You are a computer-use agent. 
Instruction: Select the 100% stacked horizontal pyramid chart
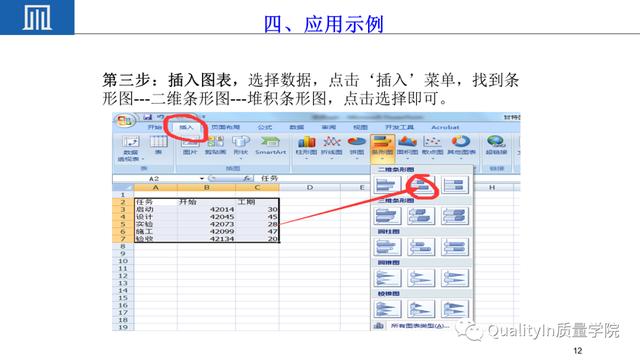tap(455, 309)
